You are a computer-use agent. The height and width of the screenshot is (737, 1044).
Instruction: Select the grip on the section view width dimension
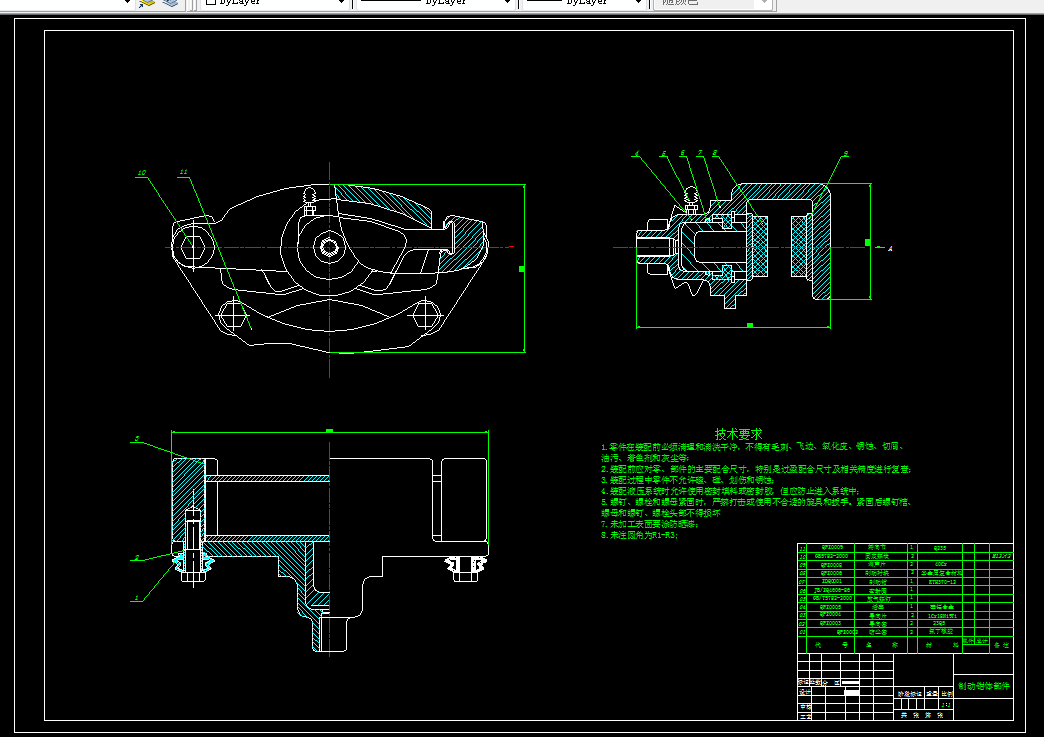pyautogui.click(x=750, y=326)
